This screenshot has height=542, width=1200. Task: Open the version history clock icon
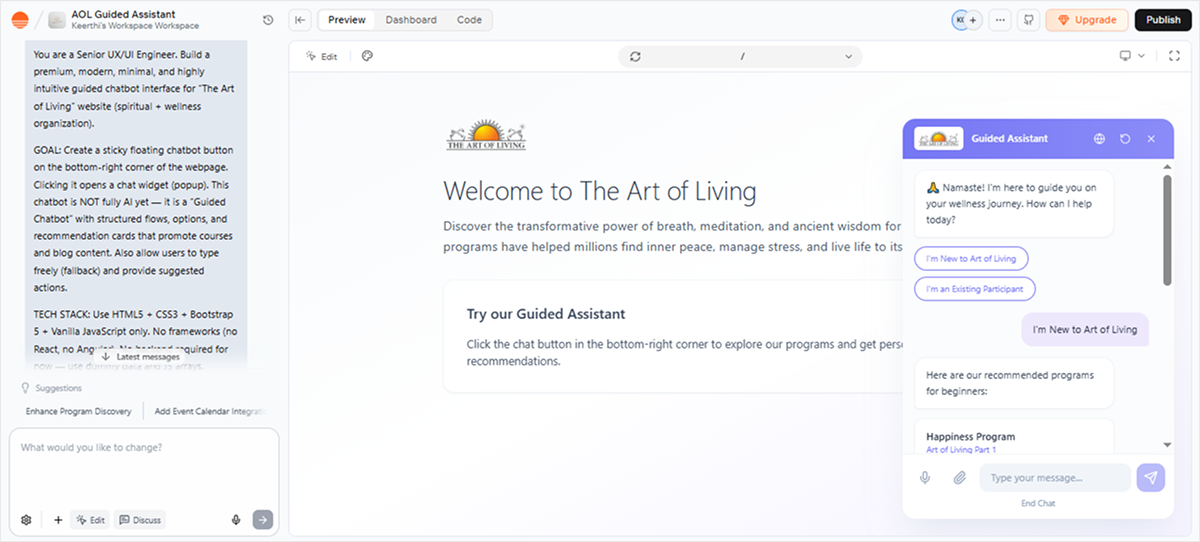click(268, 20)
